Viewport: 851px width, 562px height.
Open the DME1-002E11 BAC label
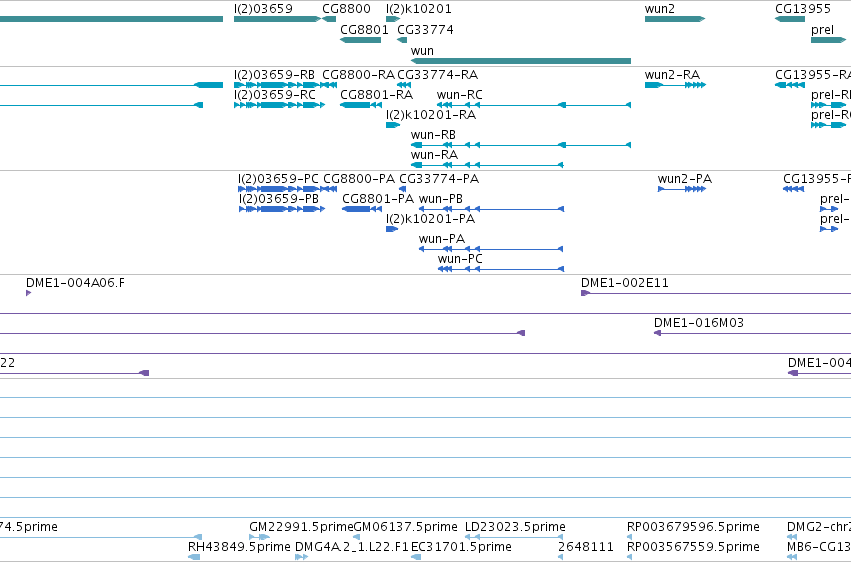[x=625, y=283]
